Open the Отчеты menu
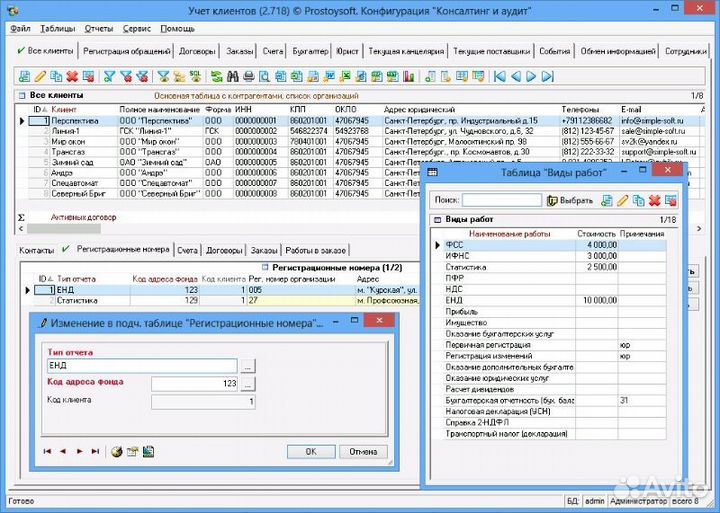Image resolution: width=720 pixels, height=513 pixels. [99, 29]
